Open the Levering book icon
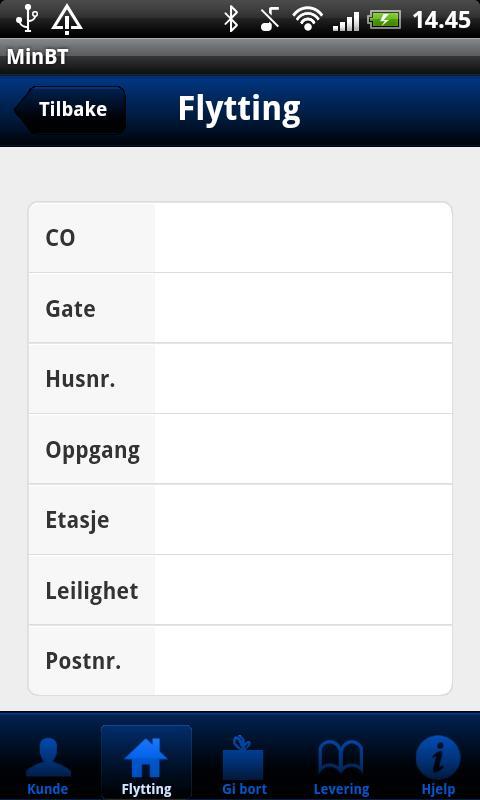 pyautogui.click(x=341, y=757)
